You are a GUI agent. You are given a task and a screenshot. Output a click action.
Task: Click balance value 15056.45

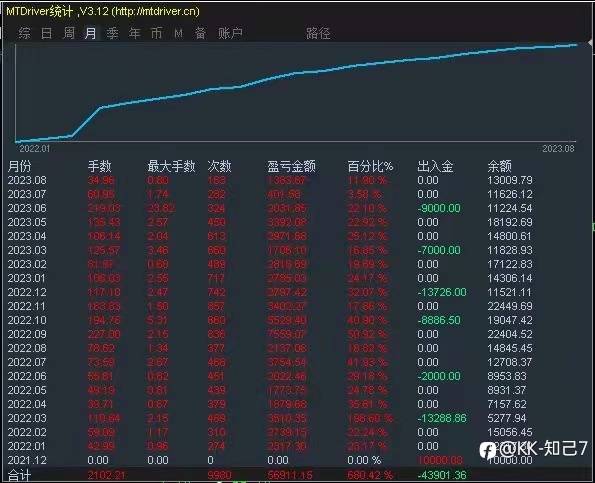click(510, 432)
